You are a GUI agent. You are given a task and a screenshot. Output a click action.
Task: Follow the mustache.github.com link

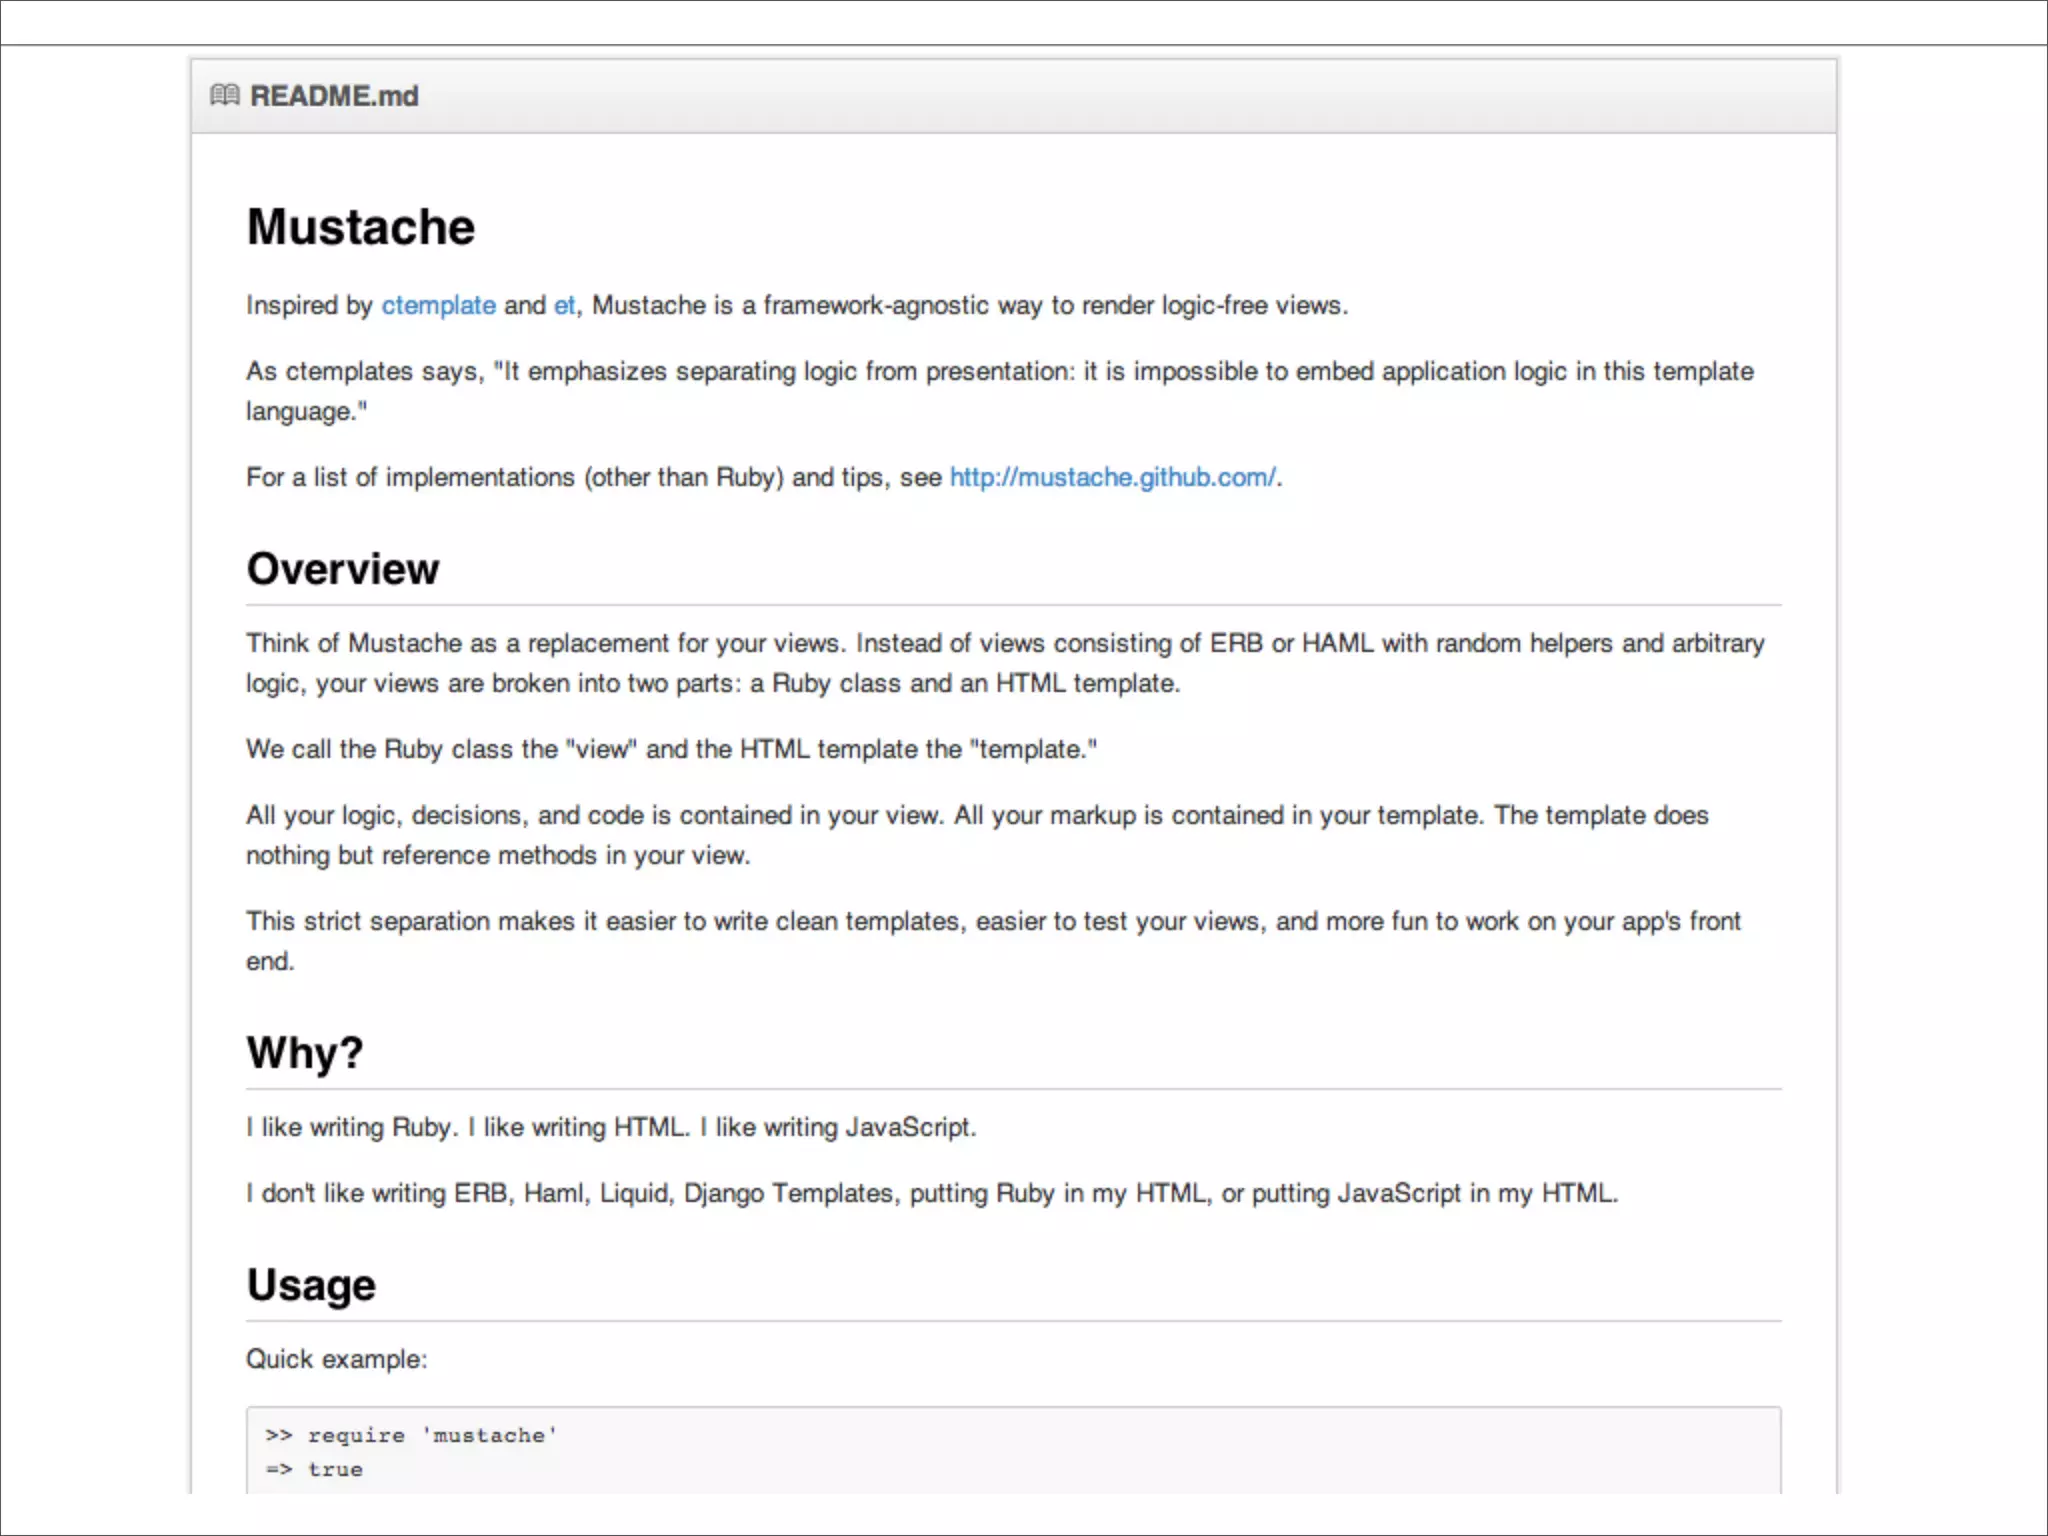(x=1112, y=477)
